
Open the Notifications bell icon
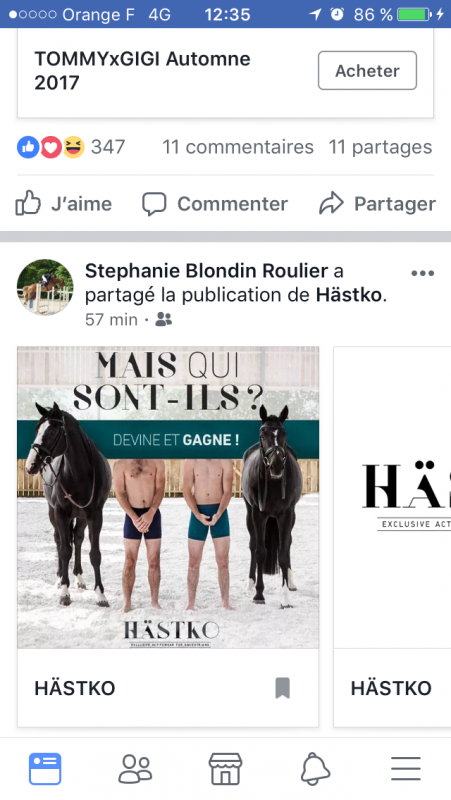click(x=315, y=769)
